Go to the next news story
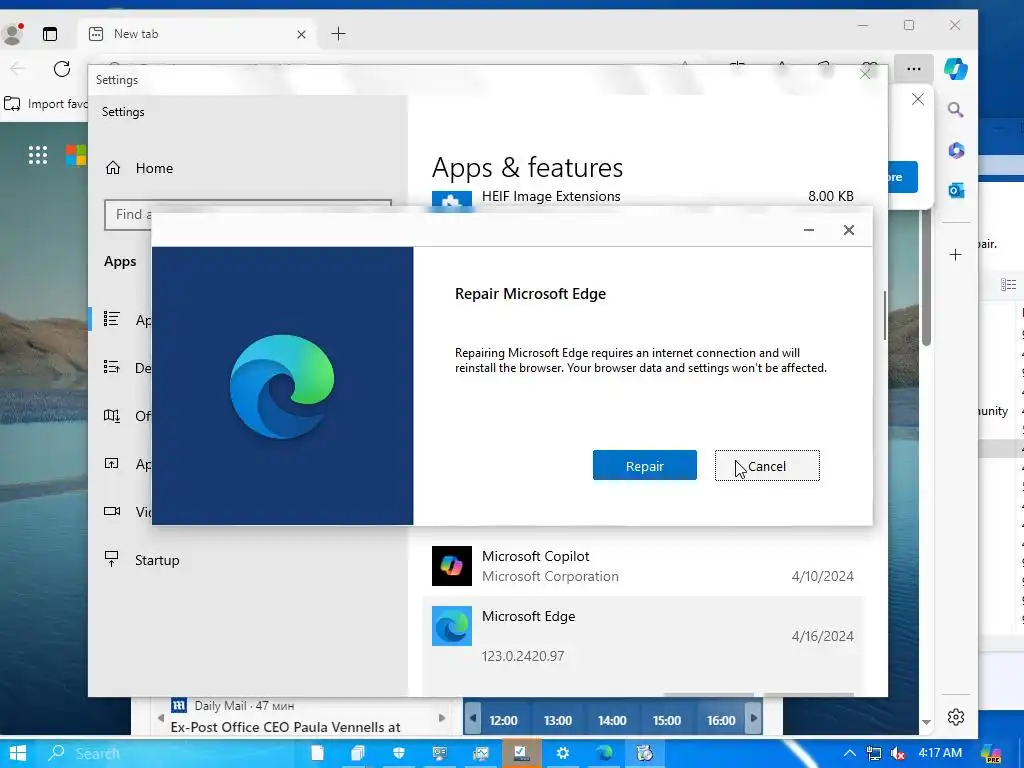This screenshot has width=1024, height=768. 441,718
